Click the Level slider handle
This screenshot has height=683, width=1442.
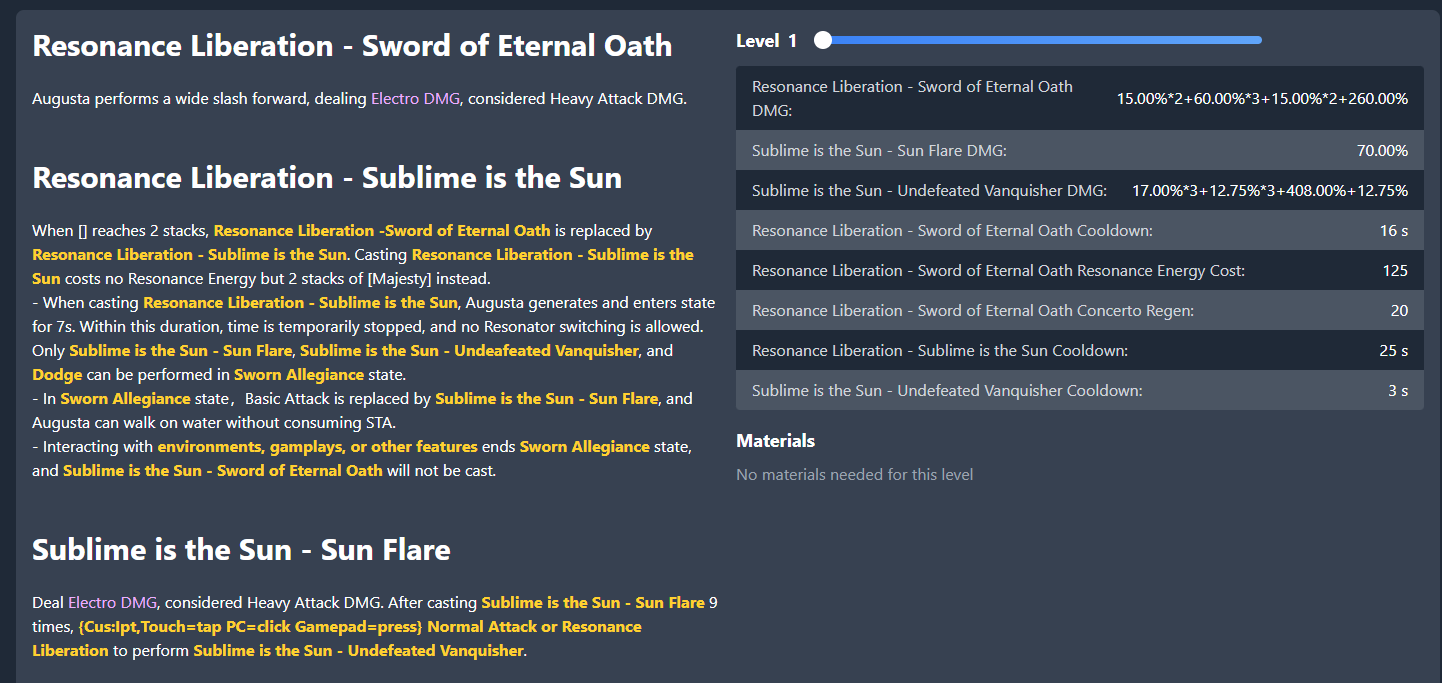point(823,40)
